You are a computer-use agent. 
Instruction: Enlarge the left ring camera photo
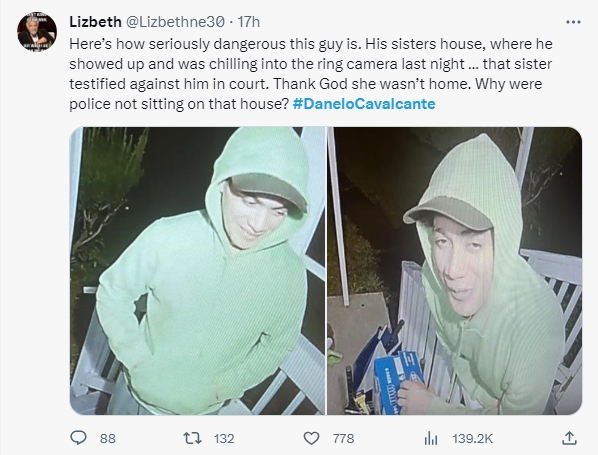point(198,271)
